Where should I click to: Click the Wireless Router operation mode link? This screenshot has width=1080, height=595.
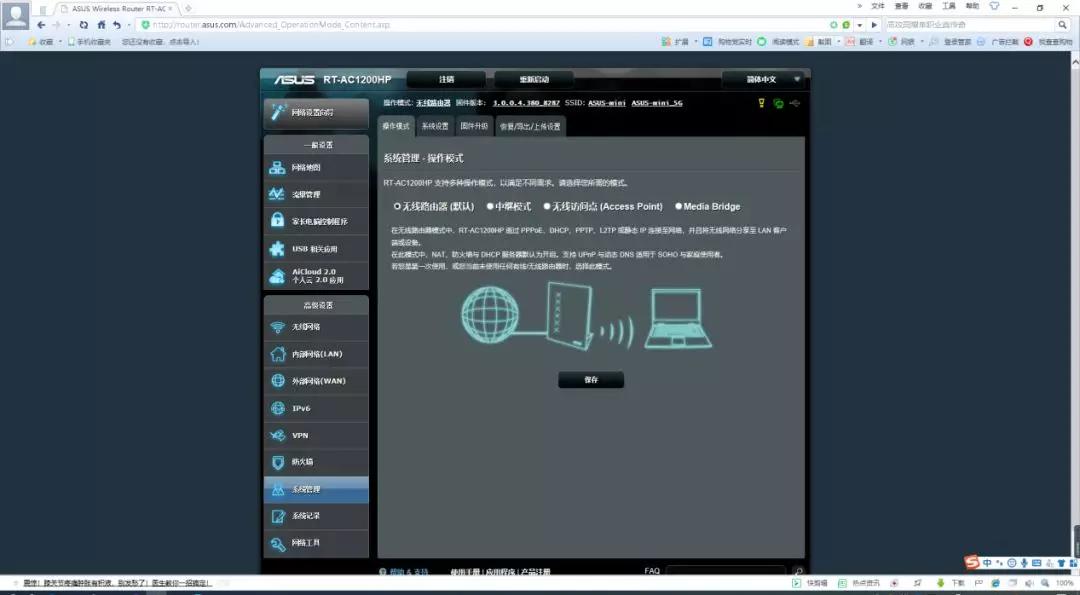coord(433,103)
